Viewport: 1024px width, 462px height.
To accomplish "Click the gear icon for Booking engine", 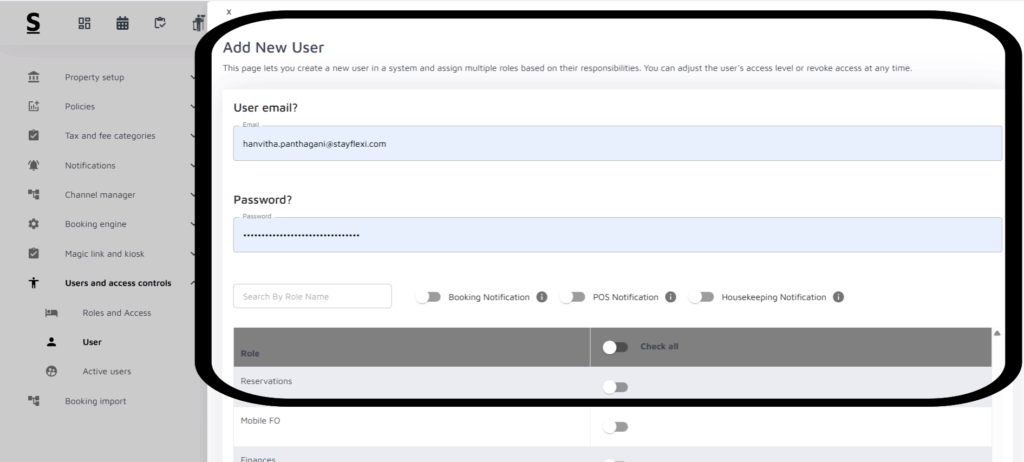I will point(34,224).
